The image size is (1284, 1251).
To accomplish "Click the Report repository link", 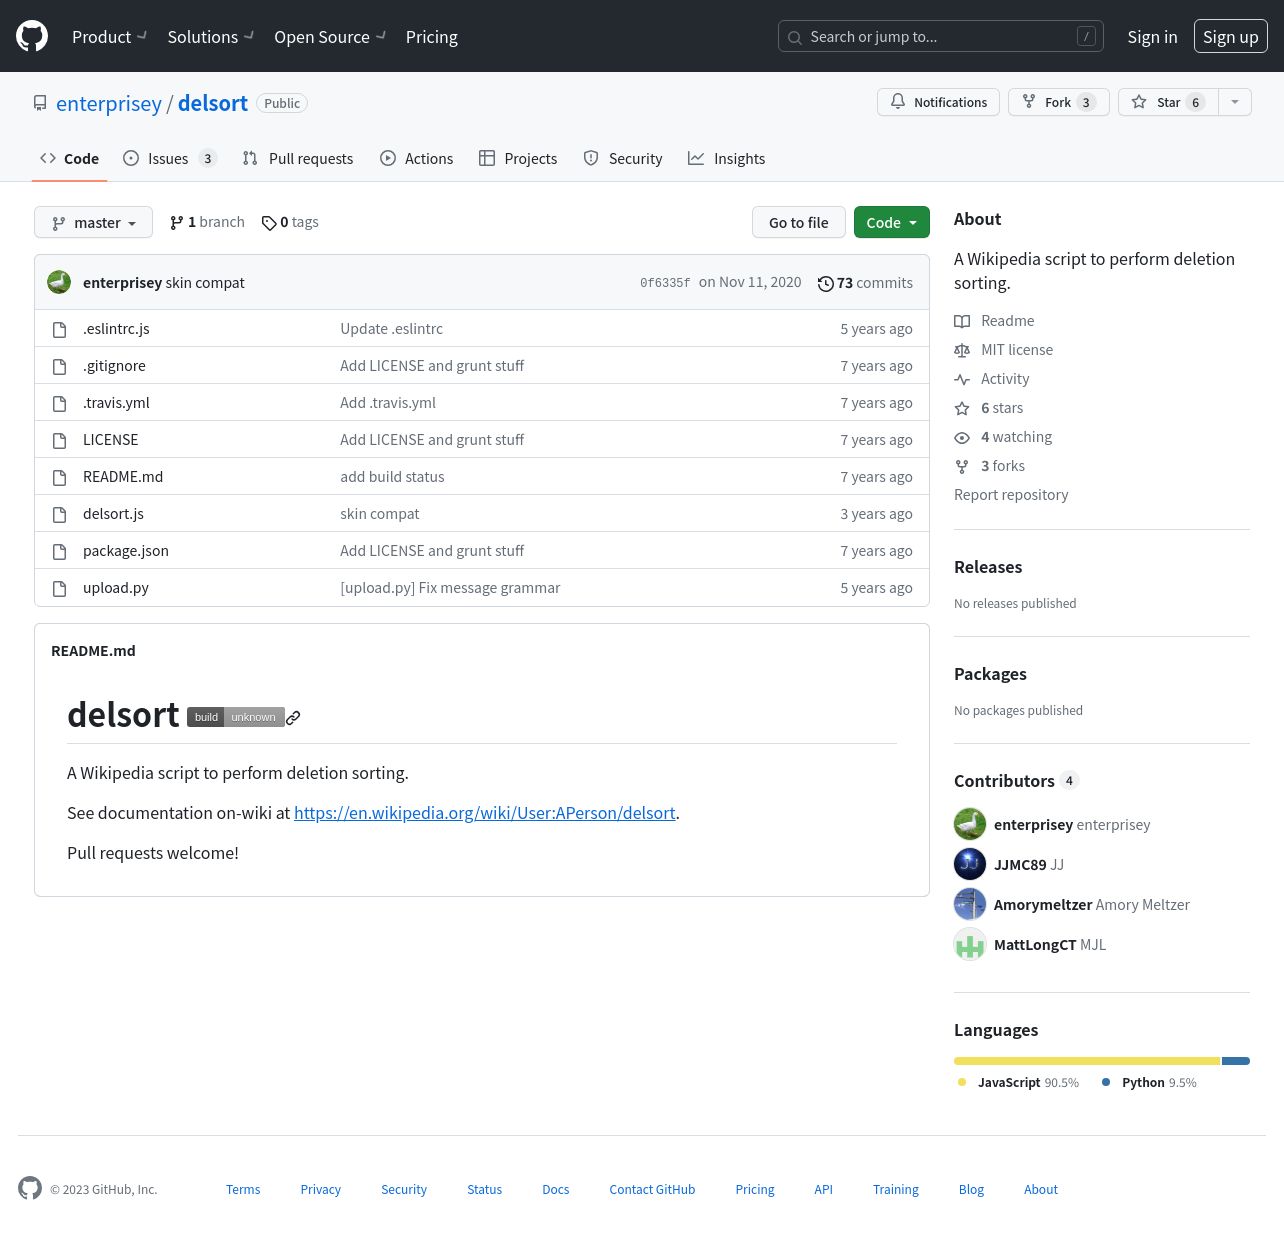I will pyautogui.click(x=1011, y=495).
